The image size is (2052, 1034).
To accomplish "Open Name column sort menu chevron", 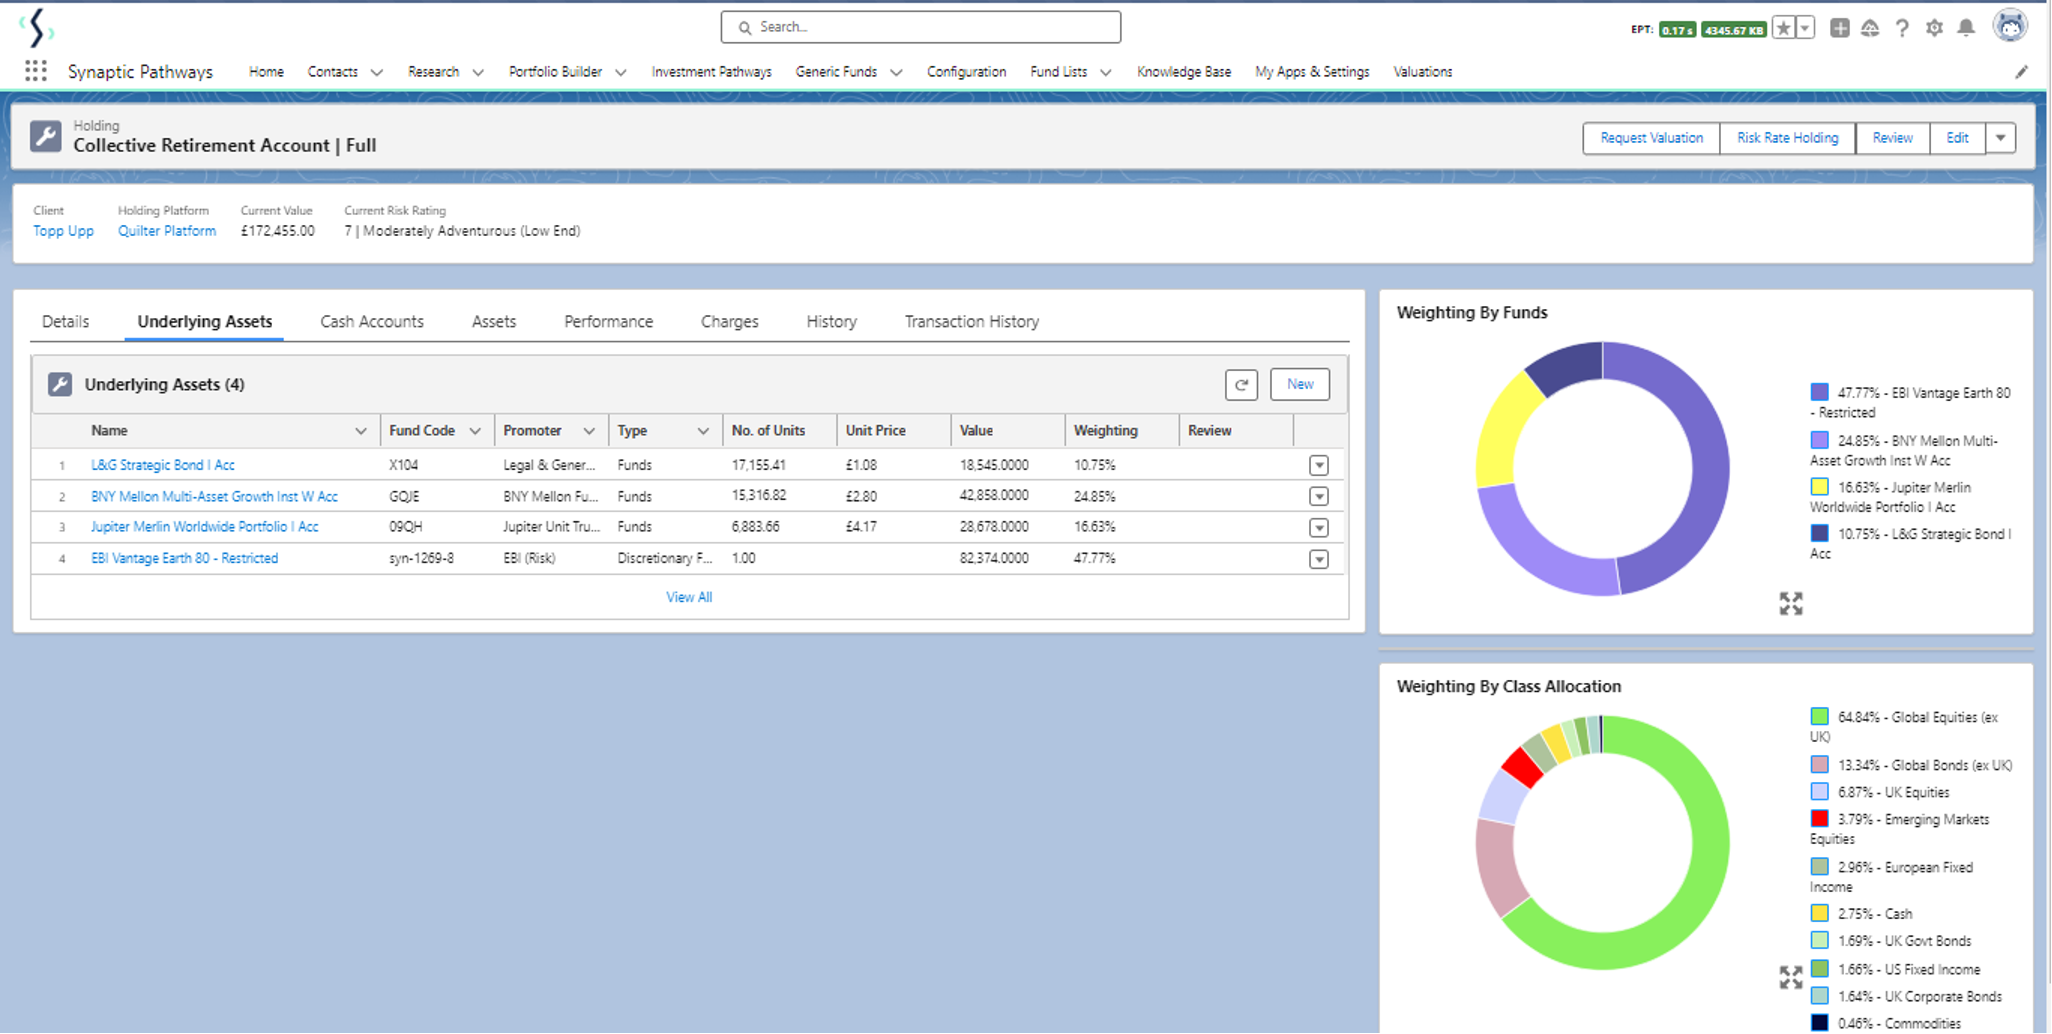I will [361, 431].
